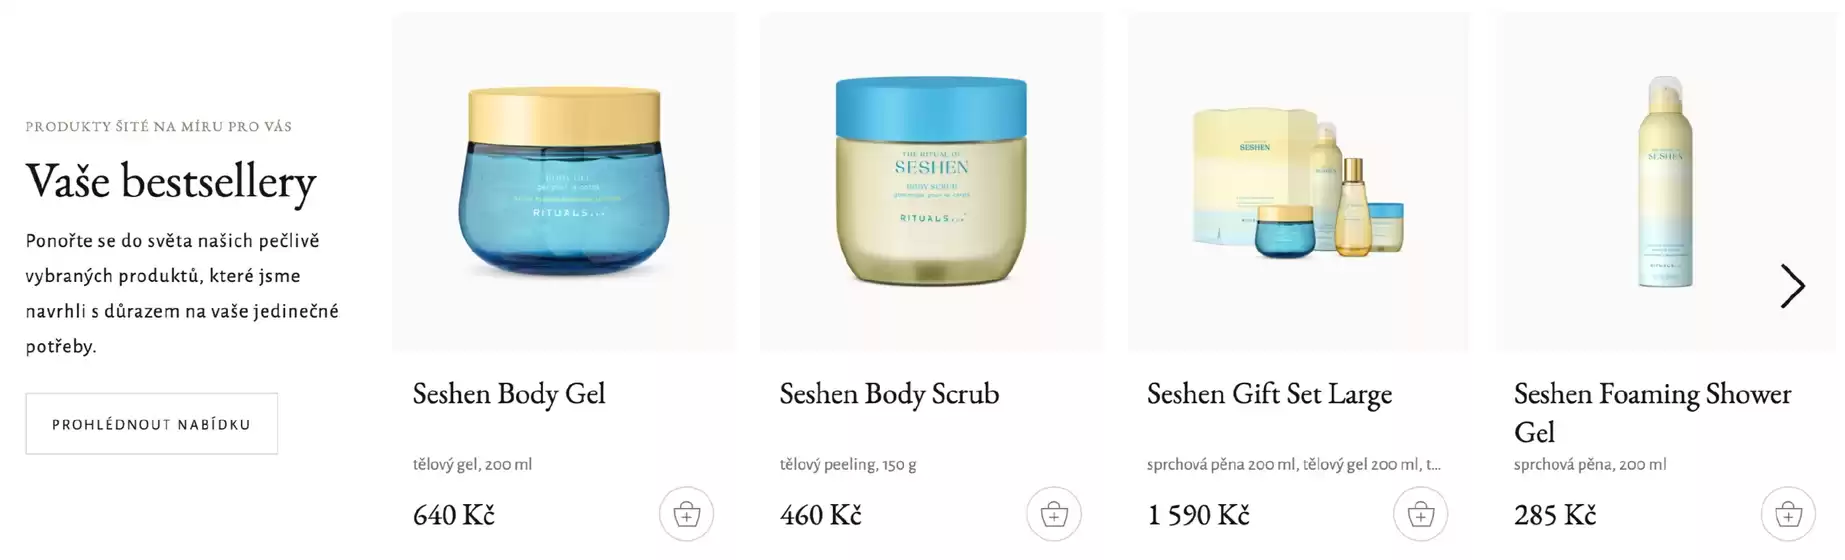Add Seshen Foaming Shower Gel to basket
This screenshot has height=560, width=1845.
pyautogui.click(x=1788, y=514)
